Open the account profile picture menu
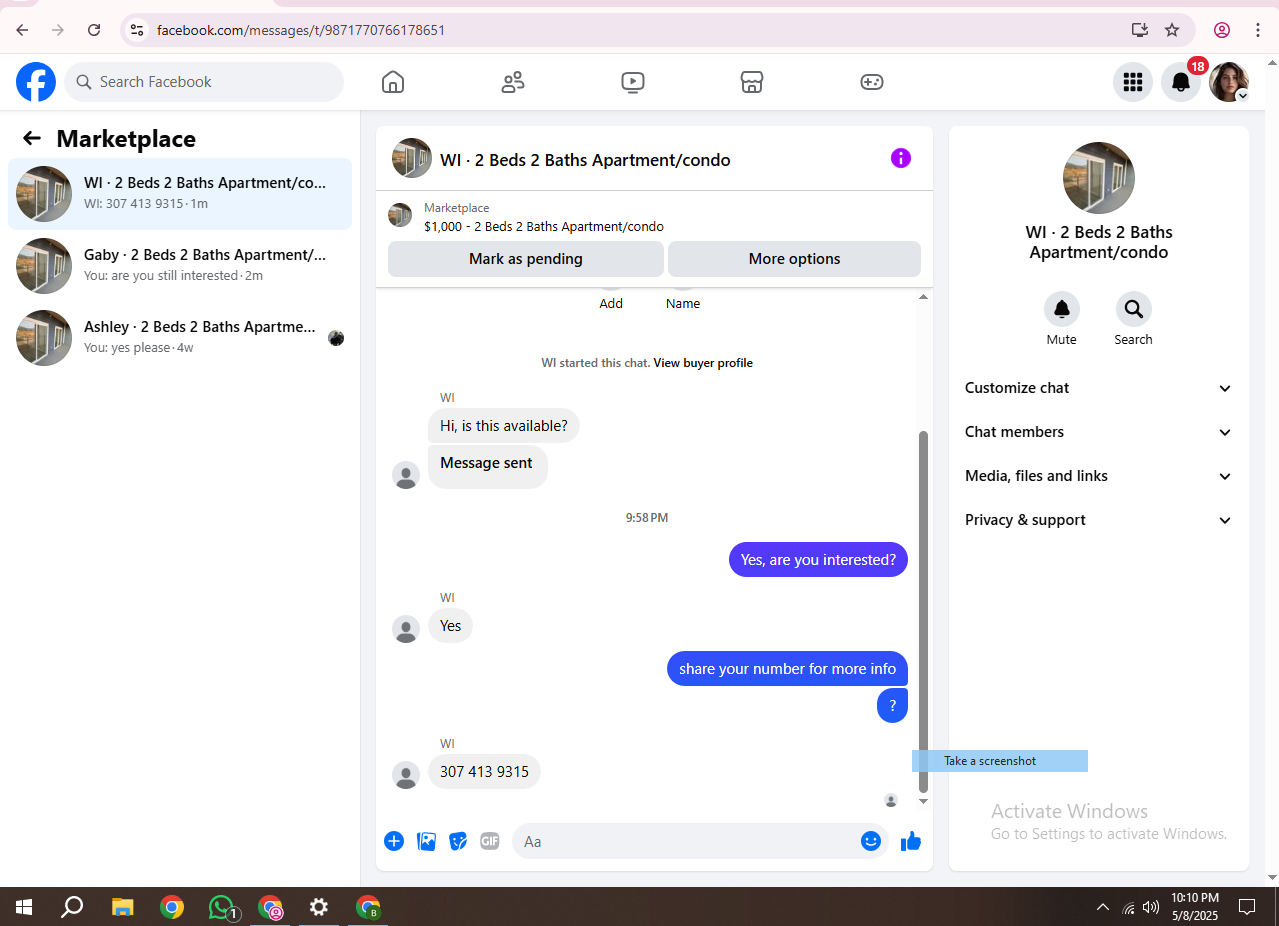1279x926 pixels. click(x=1229, y=82)
